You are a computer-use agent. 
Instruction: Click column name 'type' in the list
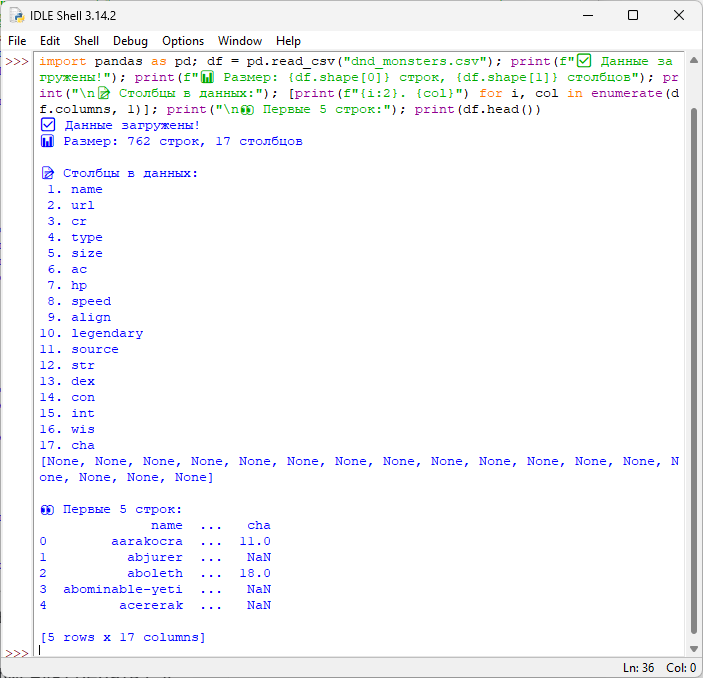(x=87, y=237)
